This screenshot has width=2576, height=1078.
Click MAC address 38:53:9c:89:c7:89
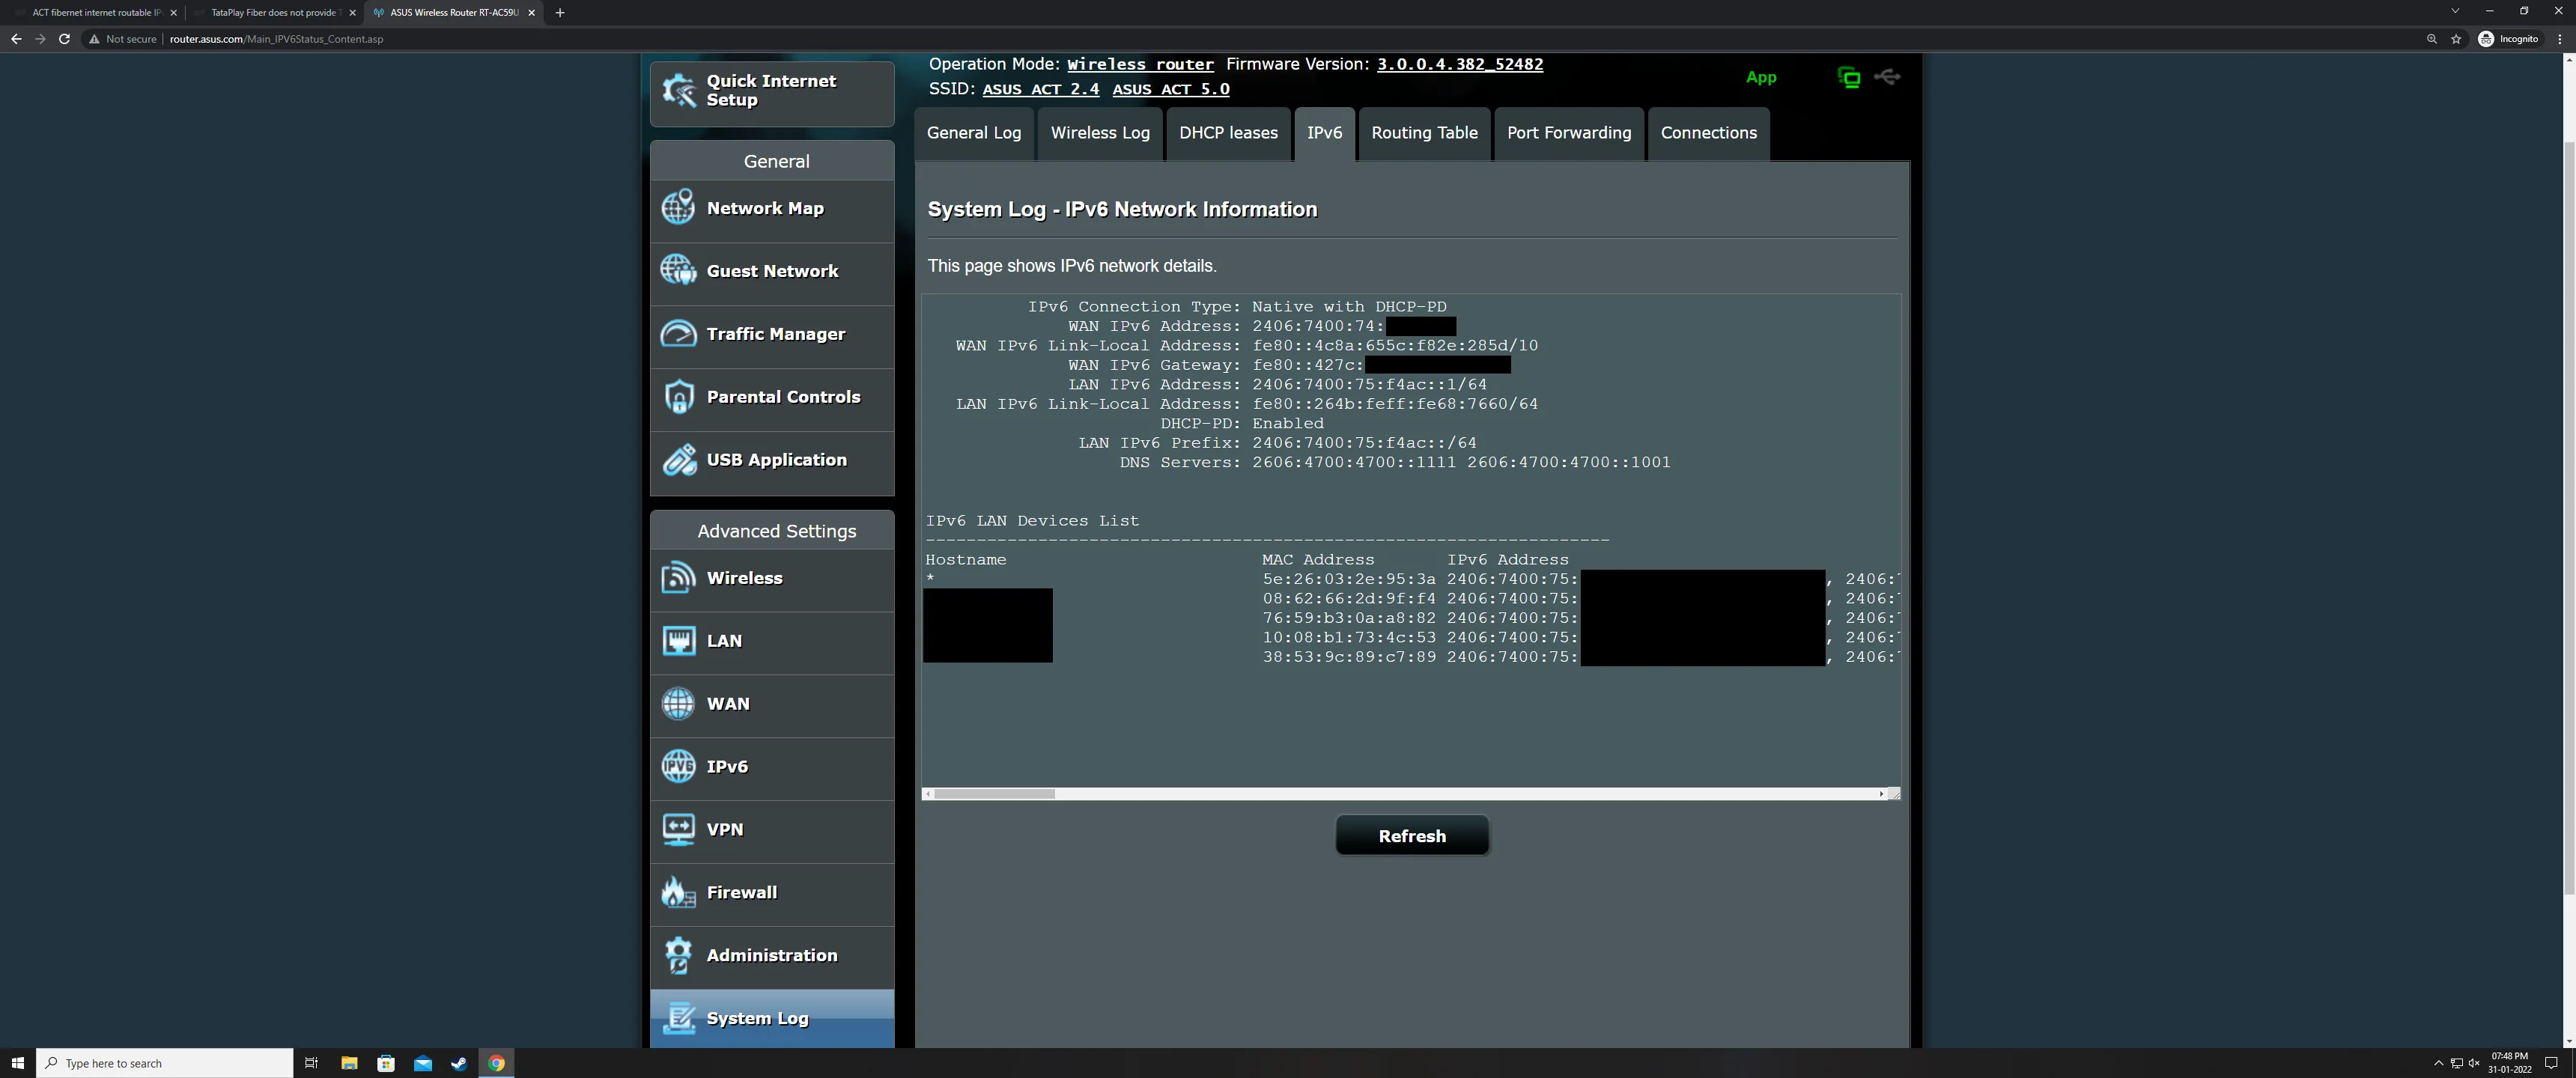1348,657
